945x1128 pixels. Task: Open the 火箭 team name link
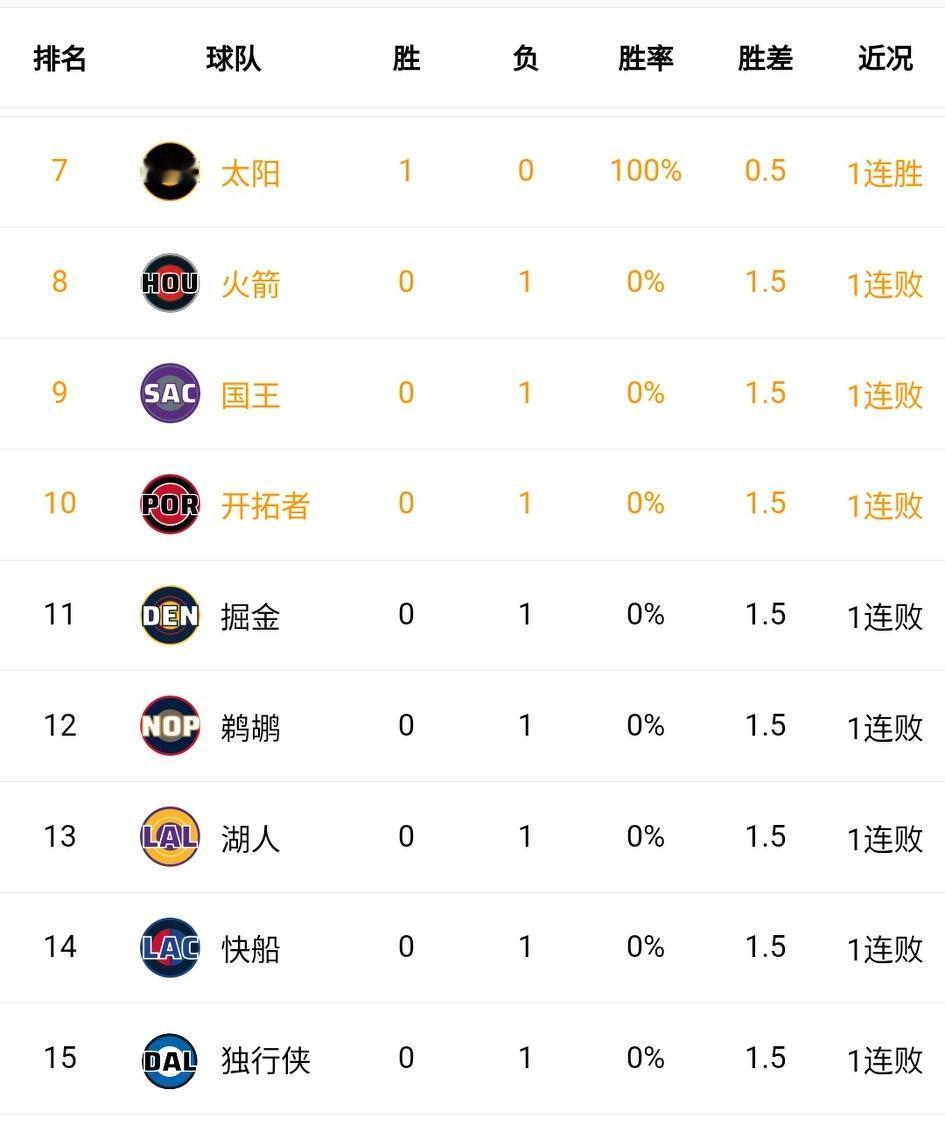pyautogui.click(x=250, y=284)
